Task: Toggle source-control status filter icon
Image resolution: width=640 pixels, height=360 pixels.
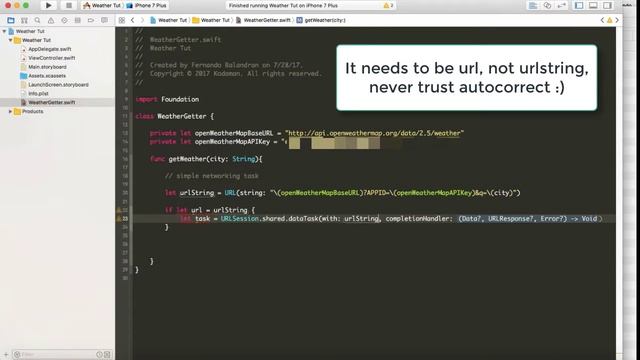Action: tap(107, 354)
